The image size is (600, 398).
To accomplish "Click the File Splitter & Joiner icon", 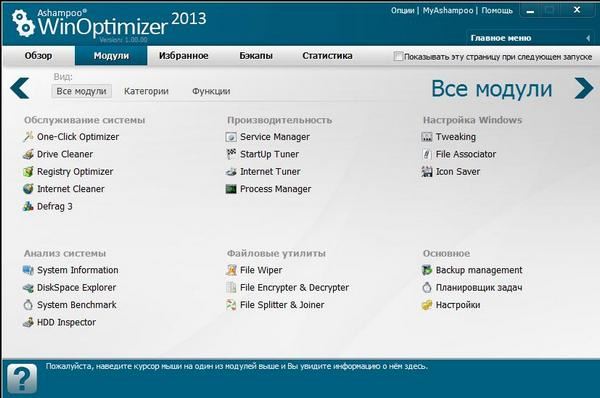I will (231, 305).
